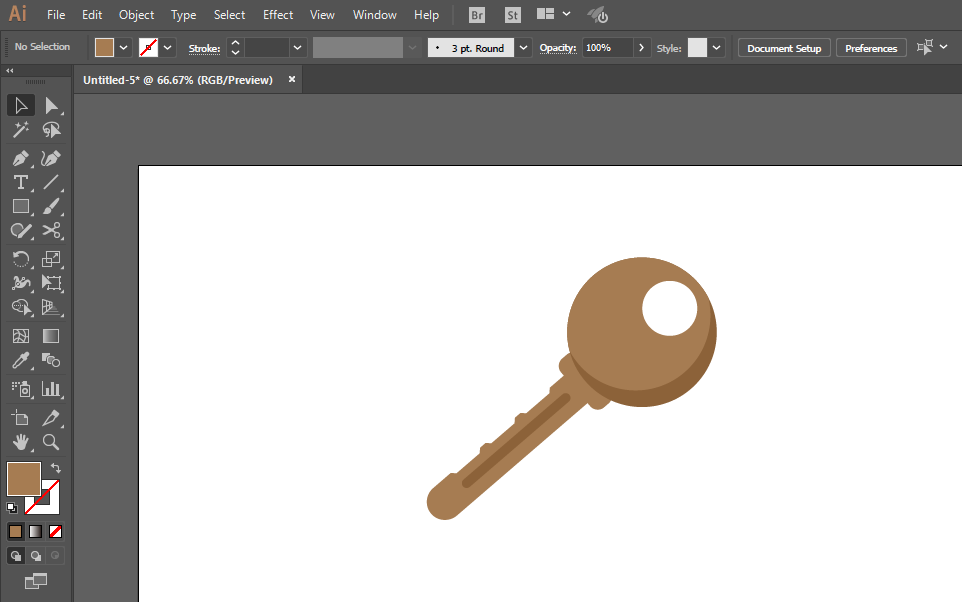Select the Pen tool
This screenshot has height=602, width=962.
tap(20, 158)
